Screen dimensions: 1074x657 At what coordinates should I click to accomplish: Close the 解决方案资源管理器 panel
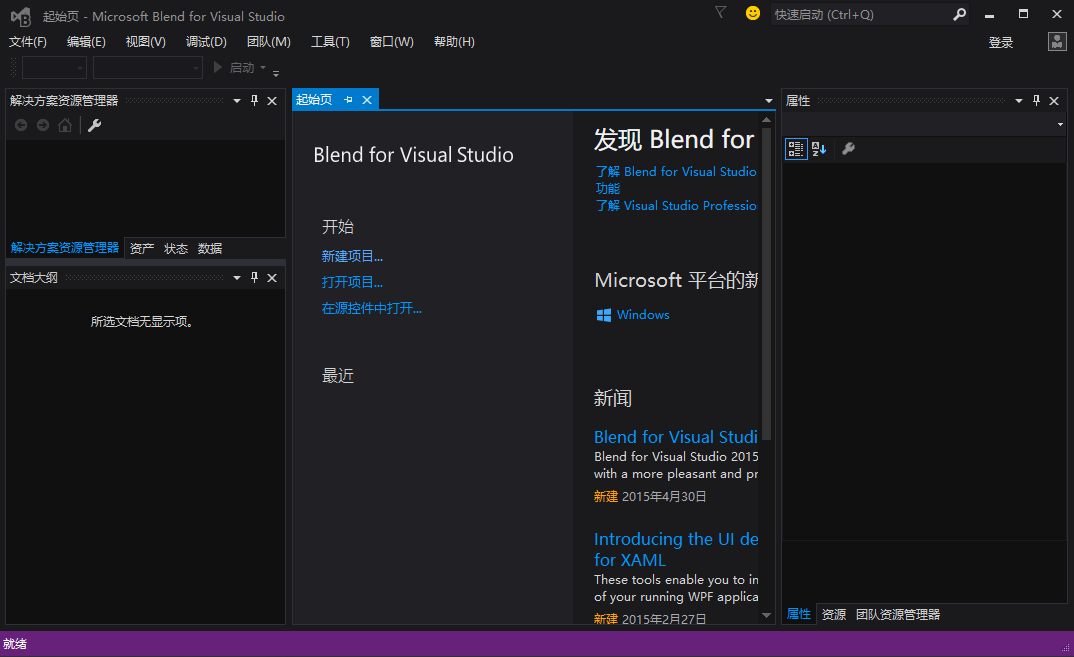(272, 101)
